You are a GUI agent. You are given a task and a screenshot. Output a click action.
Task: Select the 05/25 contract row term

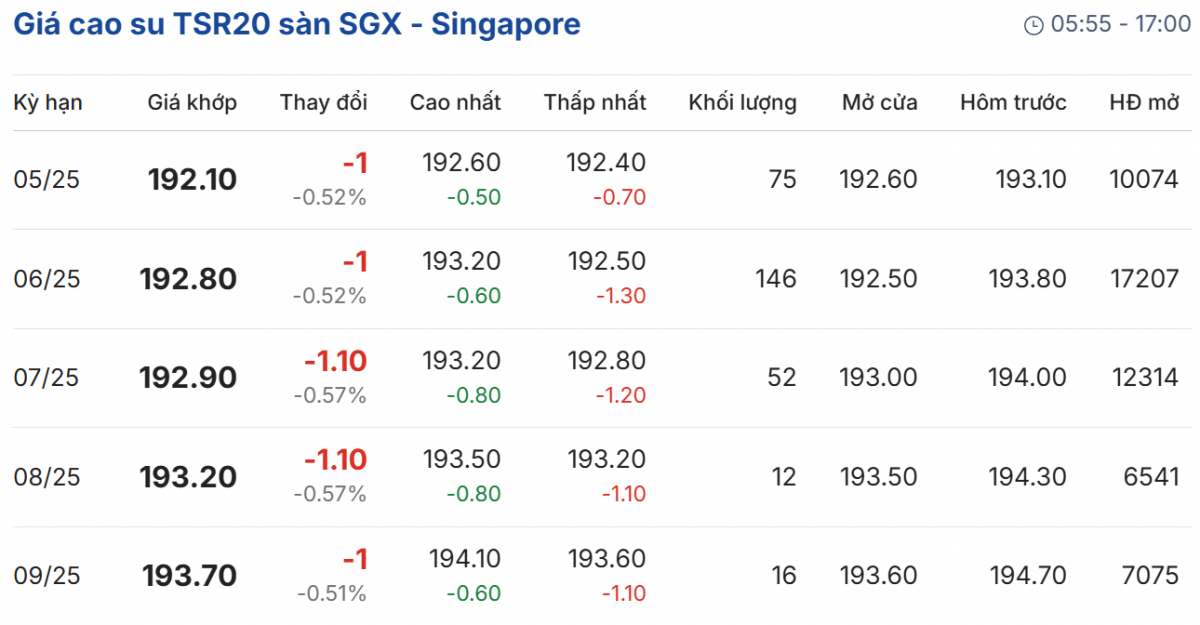click(46, 180)
